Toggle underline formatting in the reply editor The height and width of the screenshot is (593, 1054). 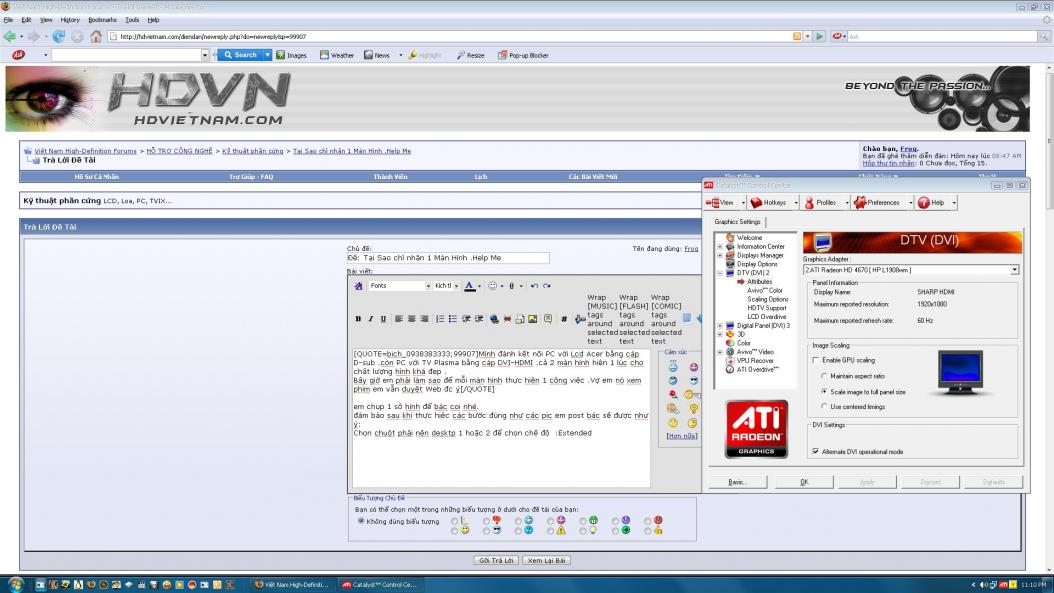(x=383, y=319)
